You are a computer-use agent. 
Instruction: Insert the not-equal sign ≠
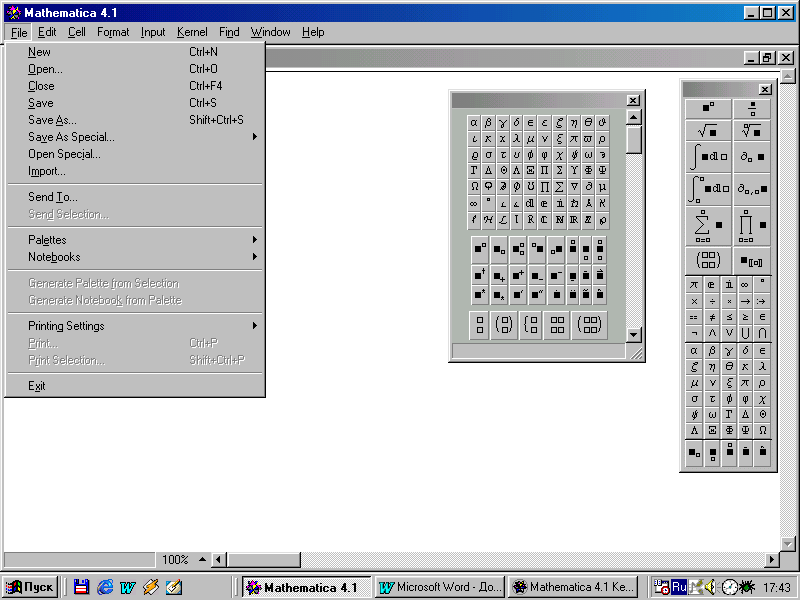click(712, 317)
